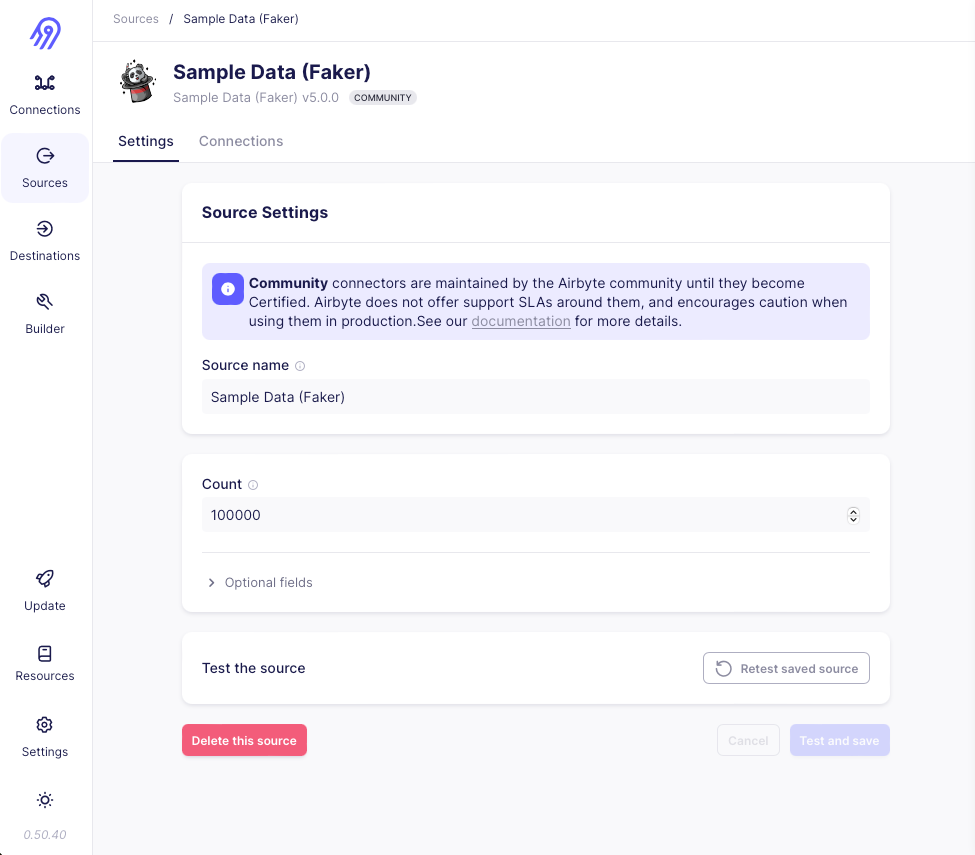The height and width of the screenshot is (855, 975).
Task: Click Delete this source
Action: (x=244, y=740)
